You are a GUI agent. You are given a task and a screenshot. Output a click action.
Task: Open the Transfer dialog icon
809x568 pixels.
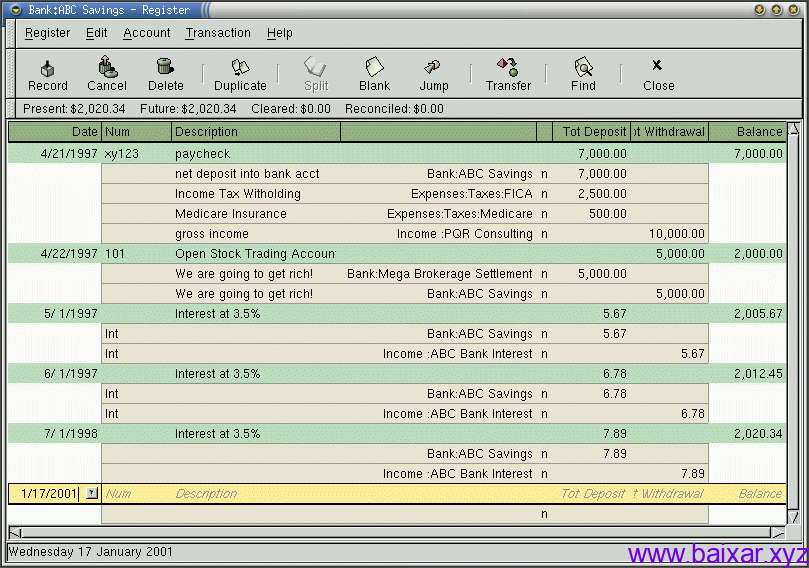[x=508, y=68]
